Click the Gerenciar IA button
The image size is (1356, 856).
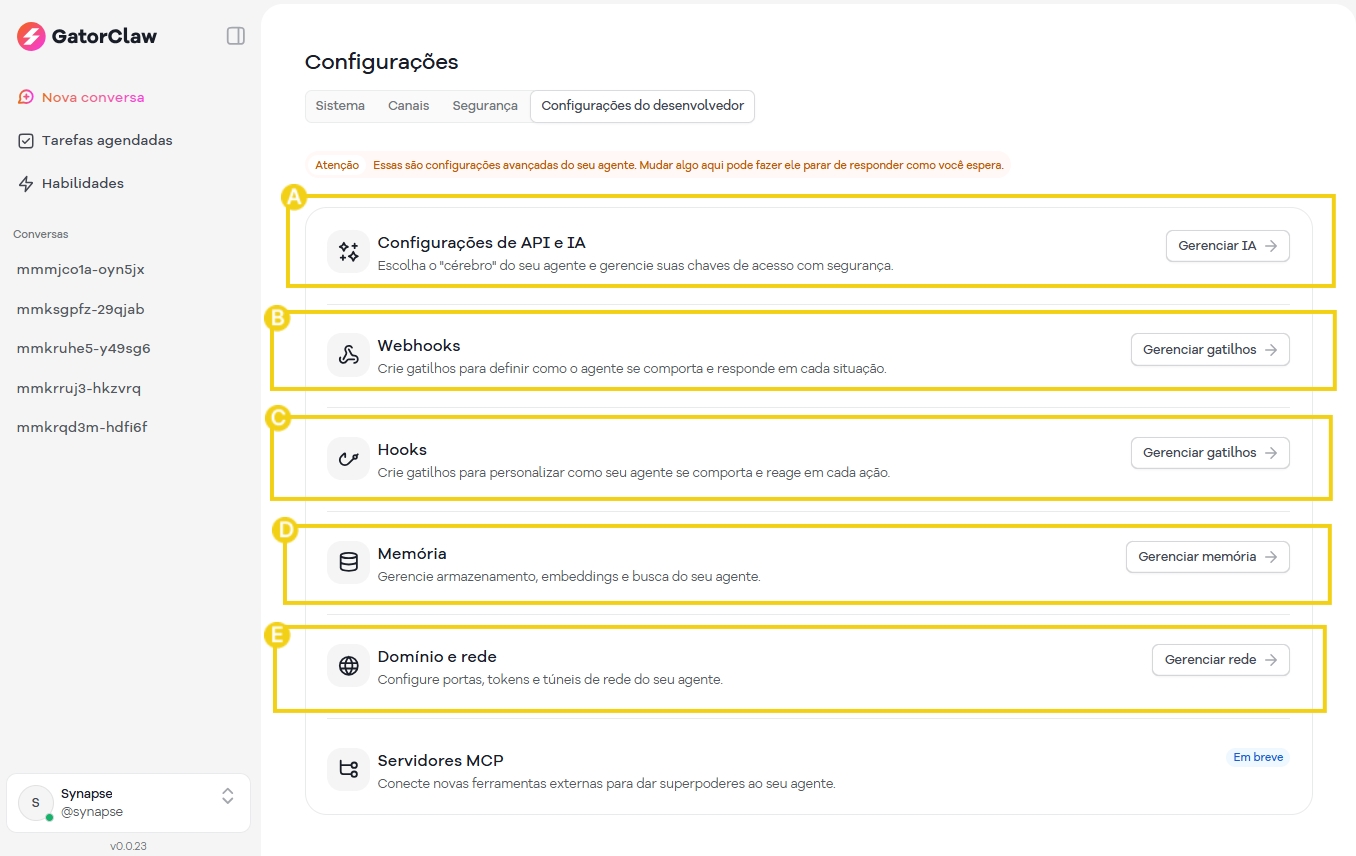point(1227,245)
